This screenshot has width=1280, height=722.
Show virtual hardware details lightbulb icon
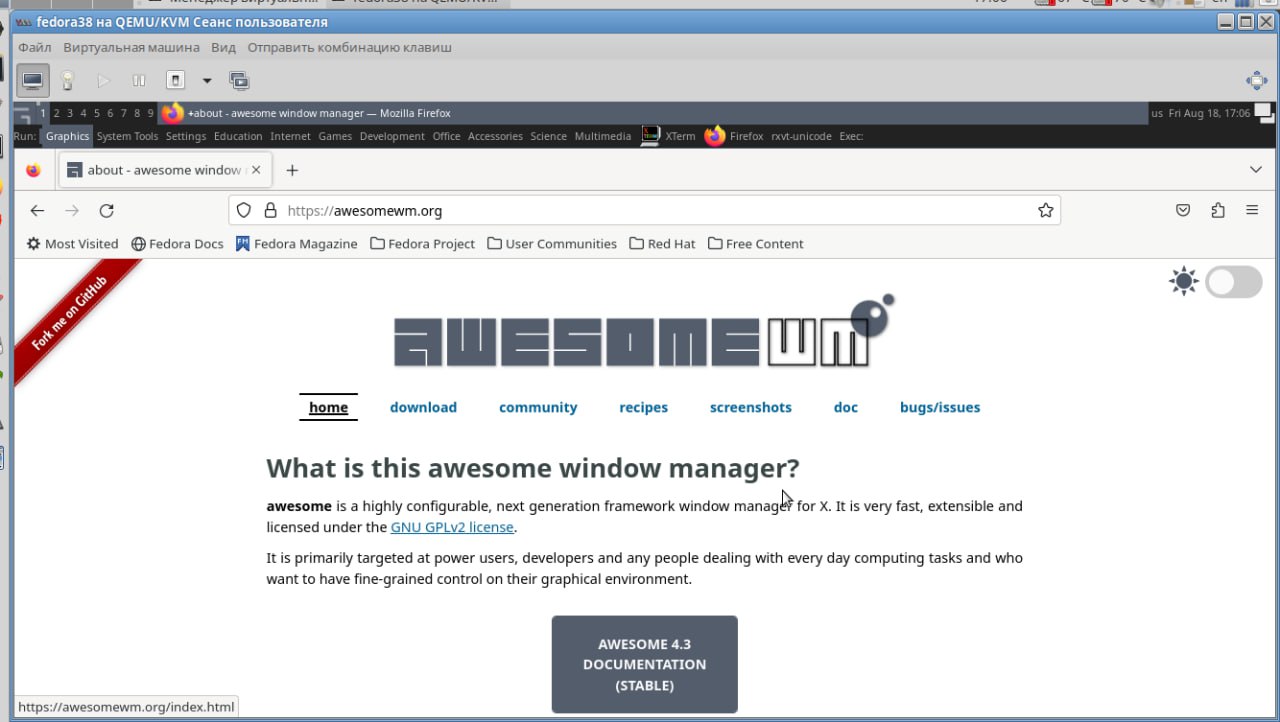[x=67, y=80]
